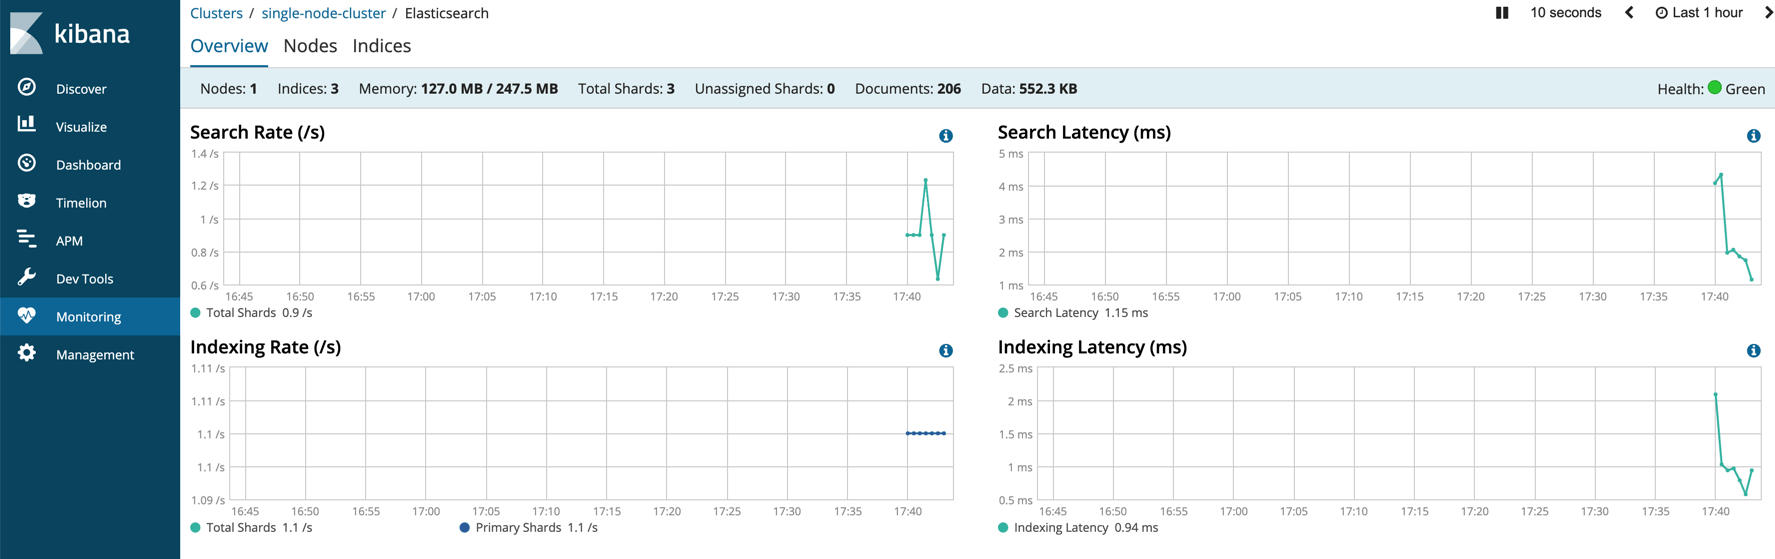The width and height of the screenshot is (1775, 559).
Task: Click the clock icon beside Last 1 hour
Action: (1661, 13)
